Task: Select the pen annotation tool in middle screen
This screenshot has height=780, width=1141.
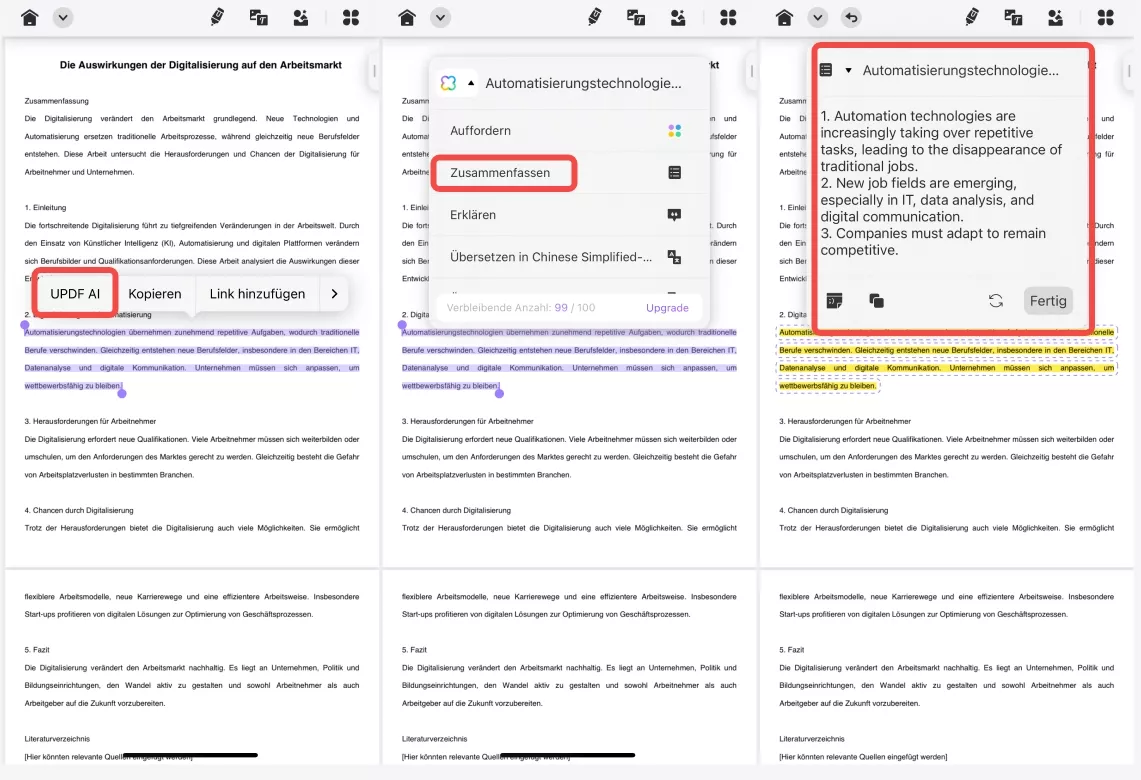Action: [595, 17]
